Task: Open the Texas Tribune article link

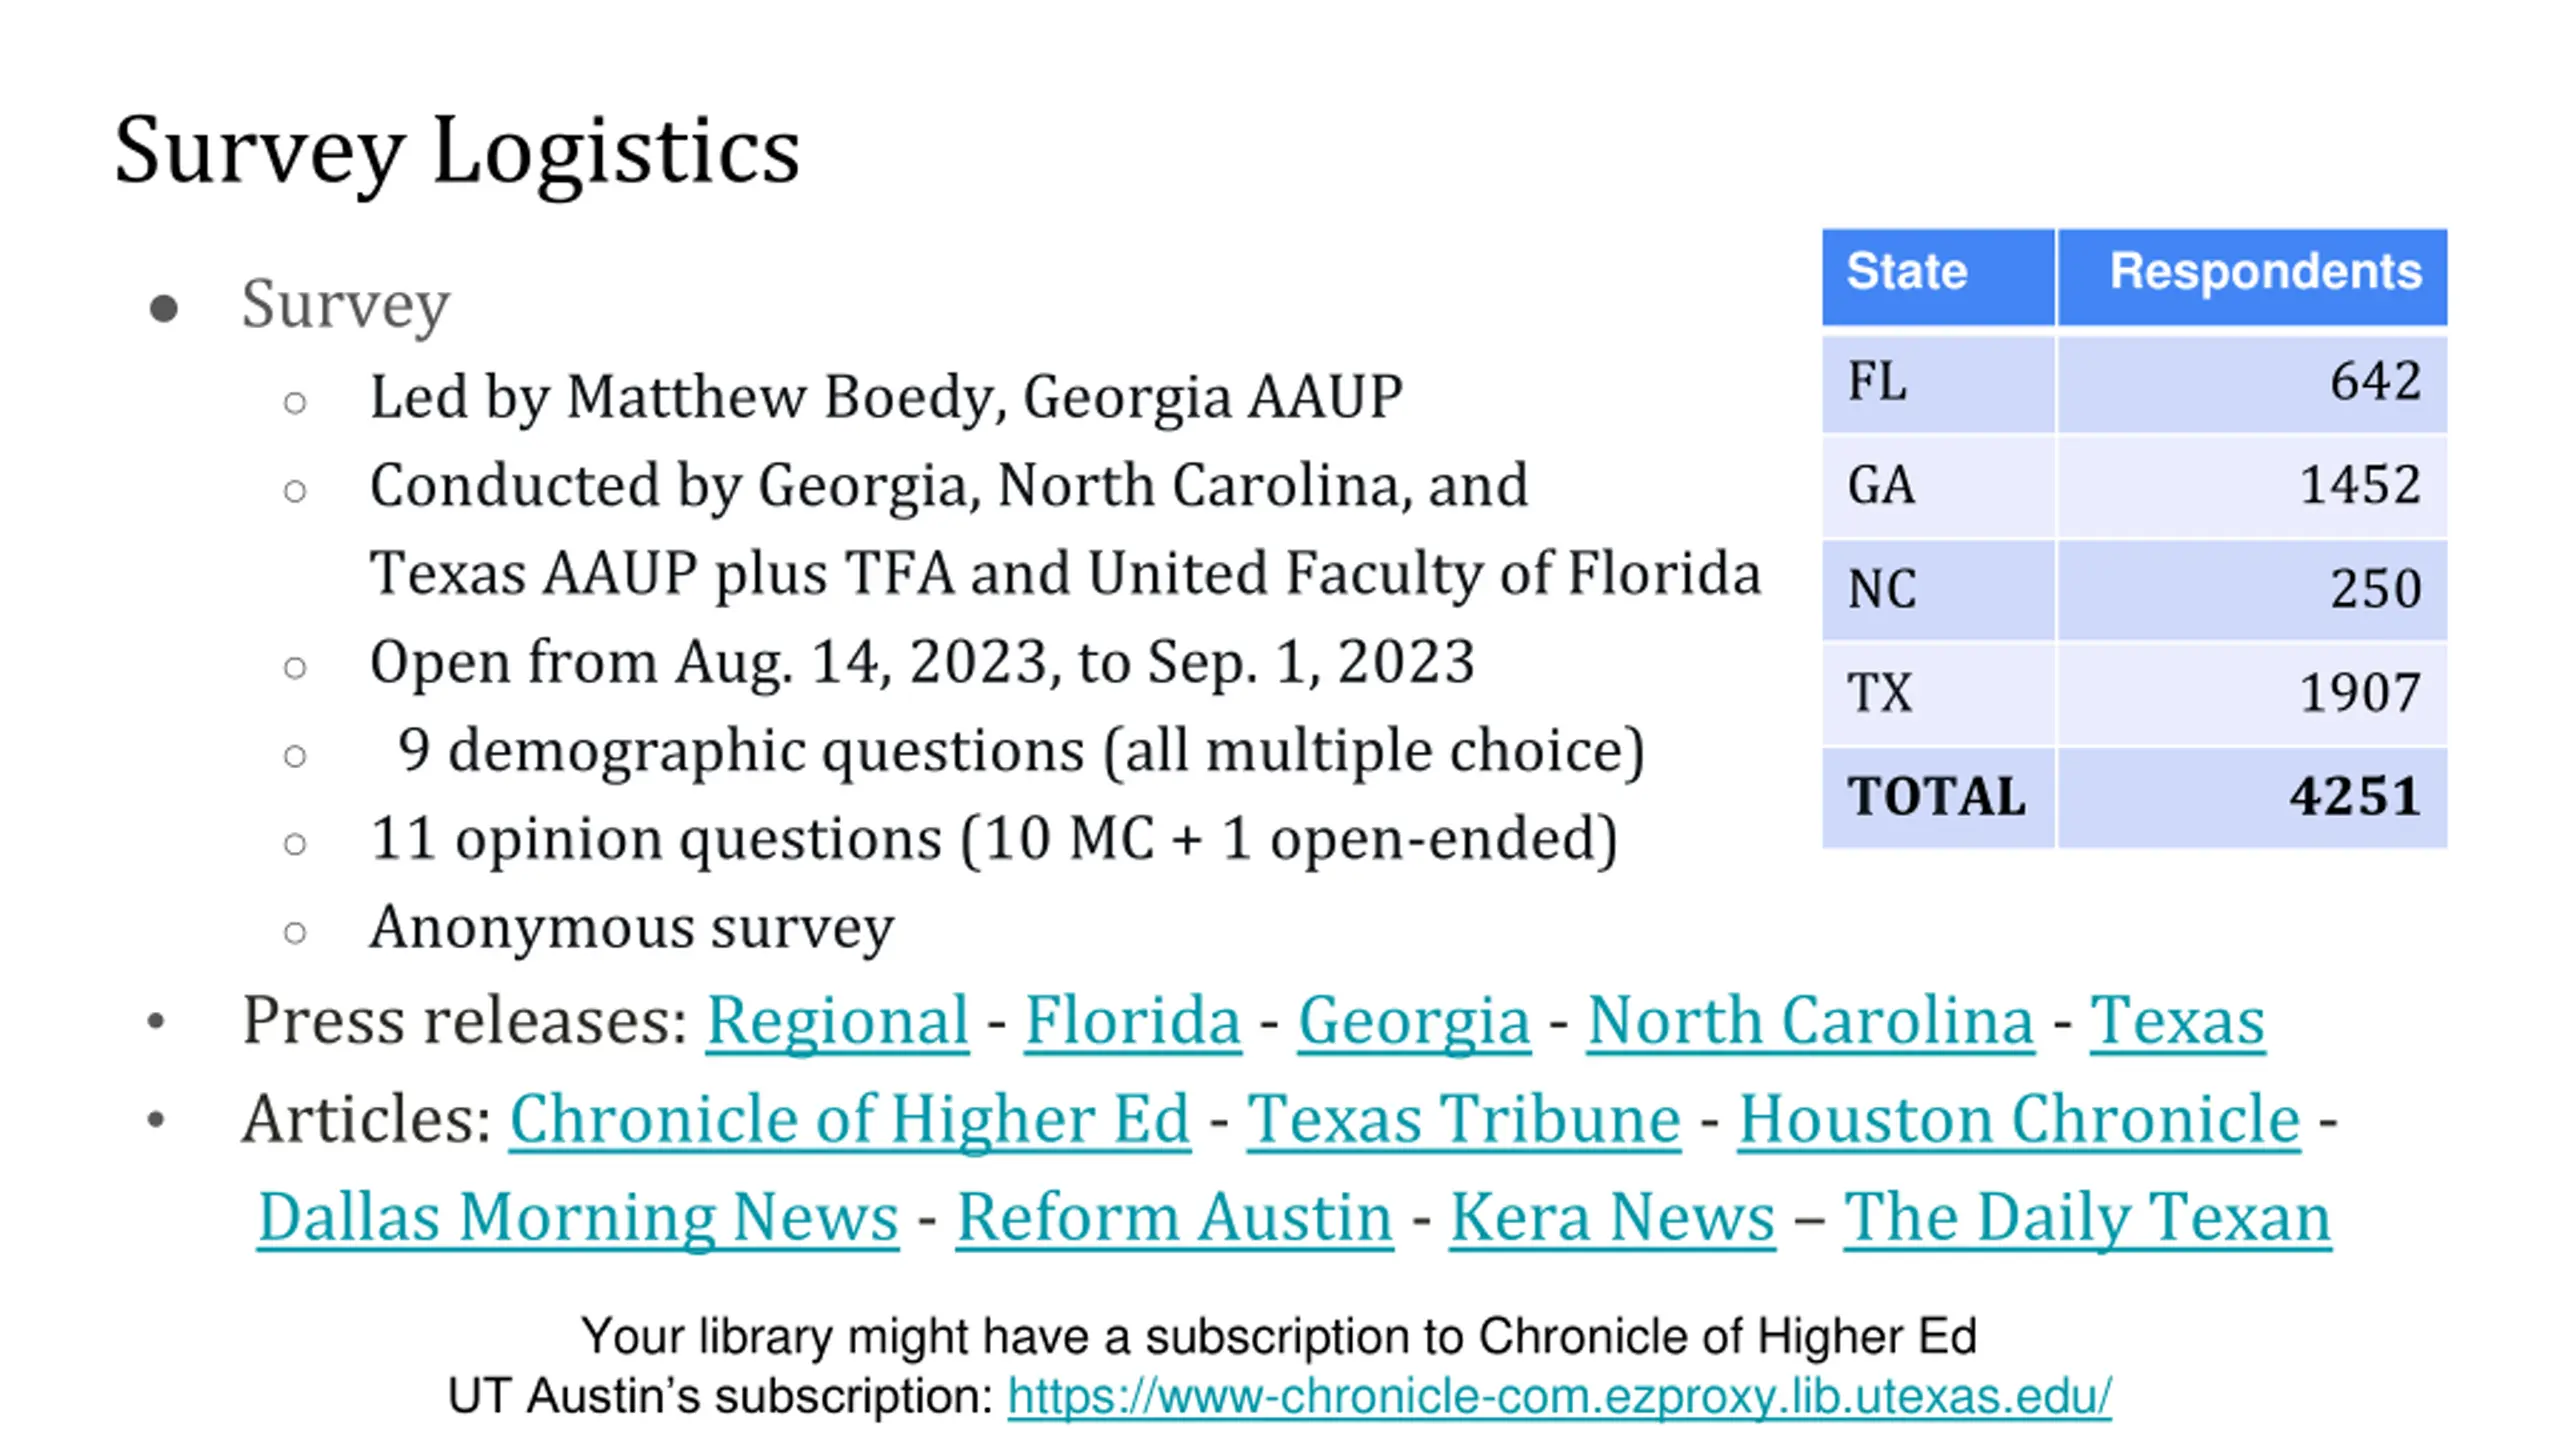Action: pyautogui.click(x=1463, y=1119)
